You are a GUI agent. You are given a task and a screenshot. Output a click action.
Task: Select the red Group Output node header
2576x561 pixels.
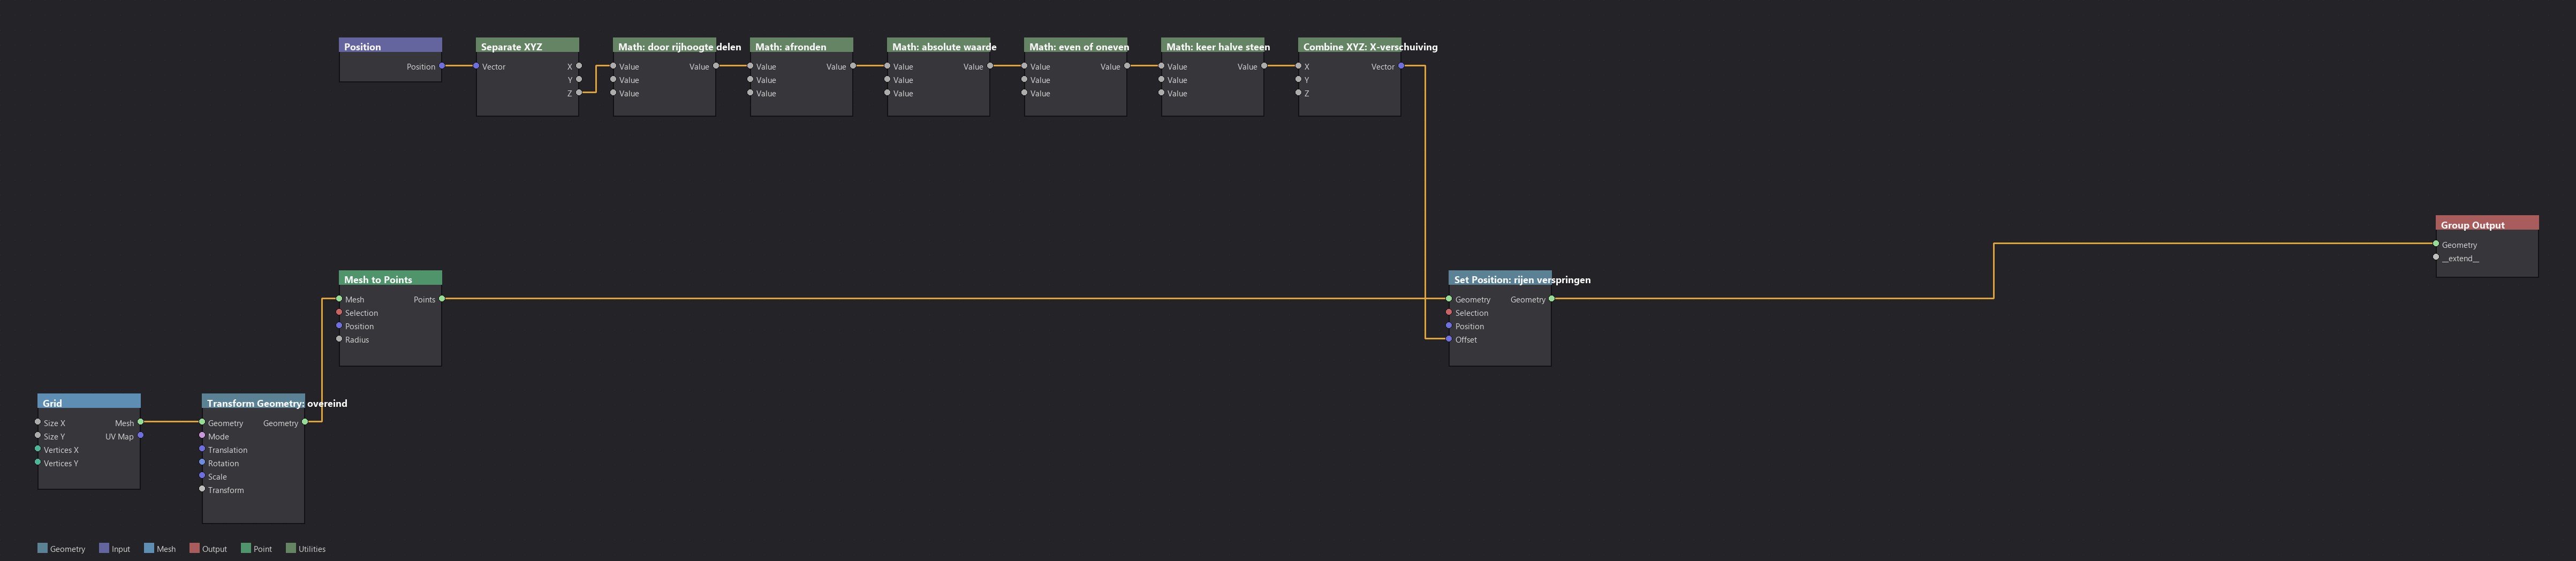click(2486, 224)
